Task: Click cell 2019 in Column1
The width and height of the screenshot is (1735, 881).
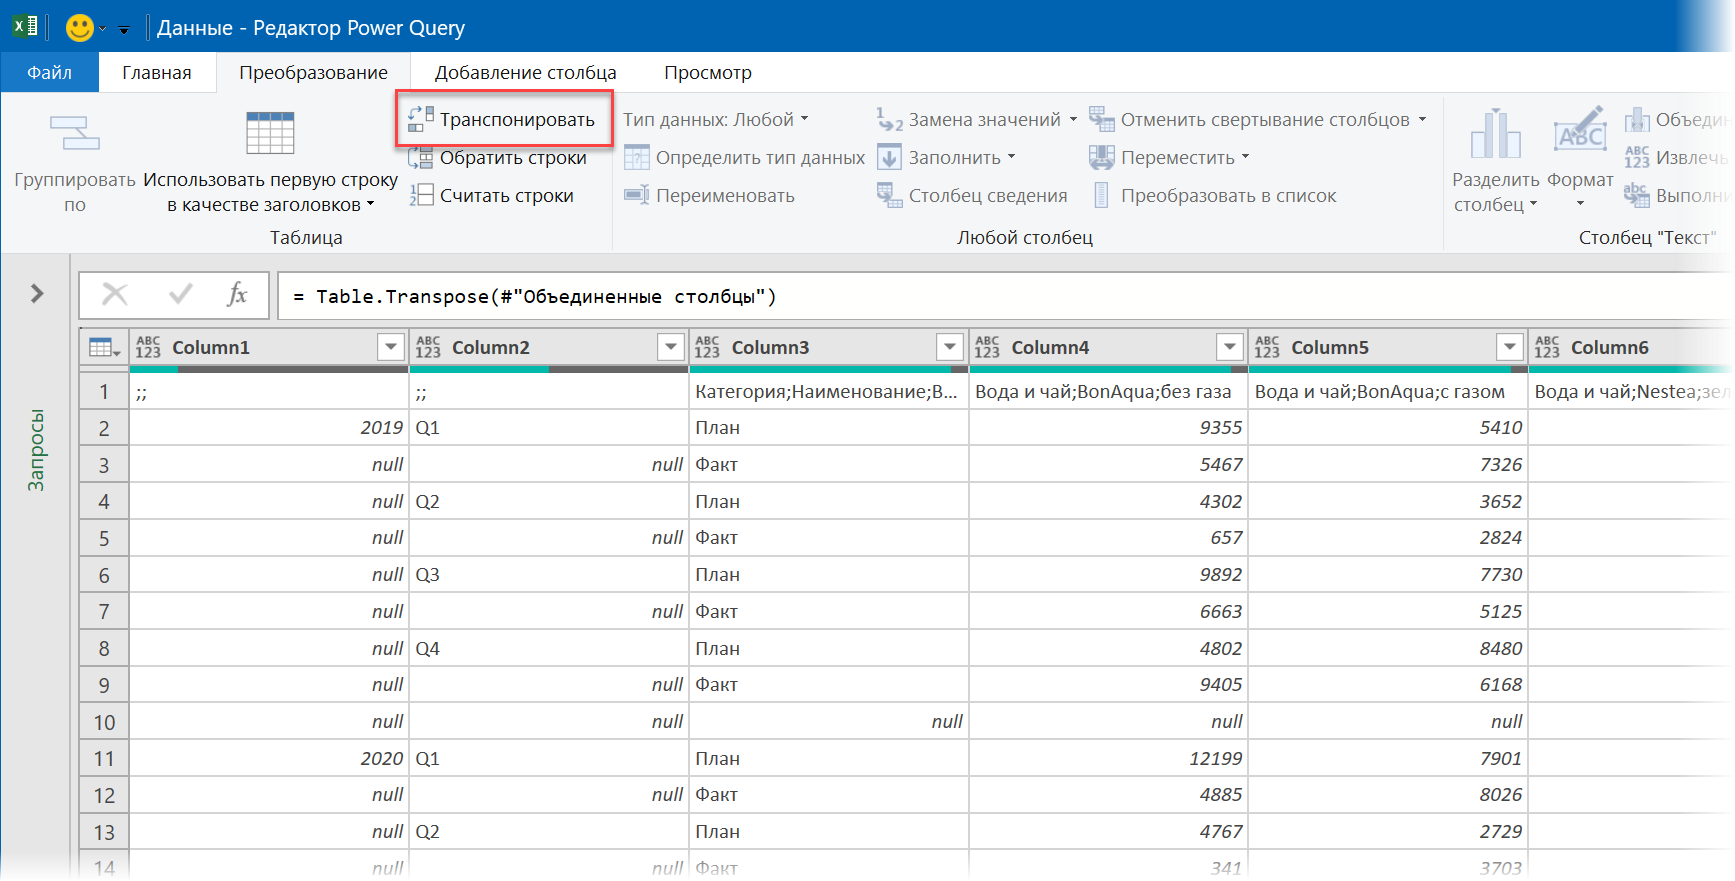Action: coord(269,428)
